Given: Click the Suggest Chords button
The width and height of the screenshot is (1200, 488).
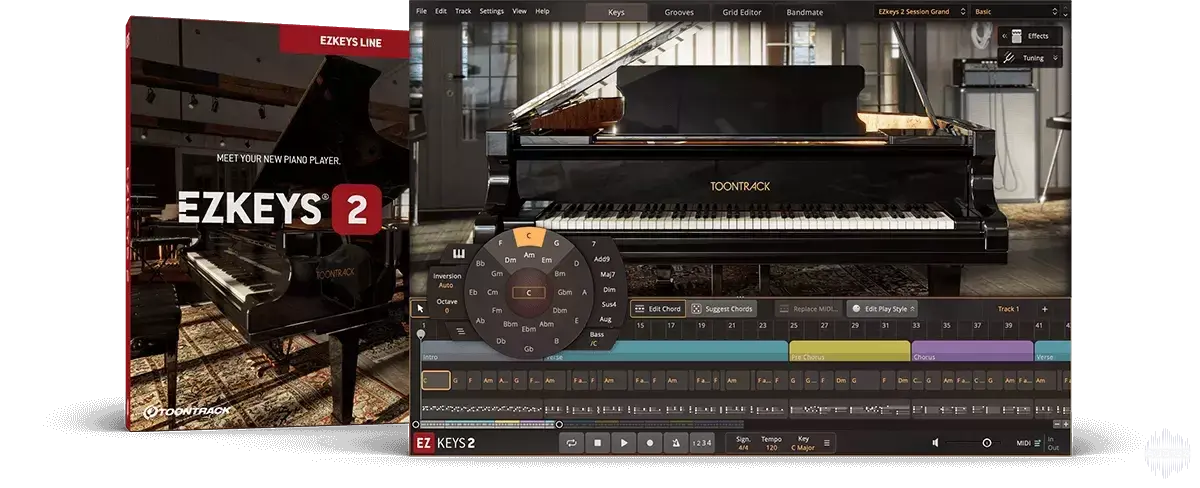Looking at the screenshot, I should pyautogui.click(x=722, y=309).
